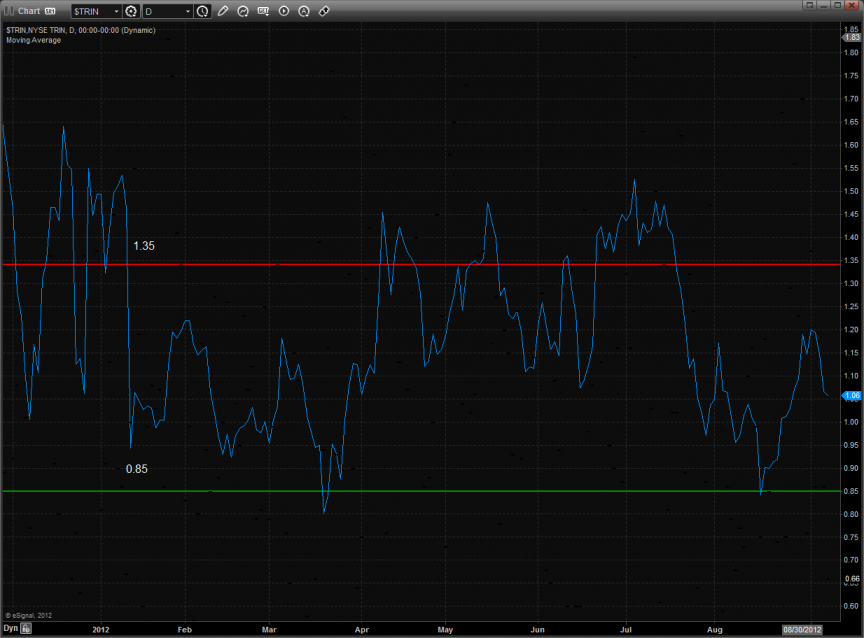The image size is (864, 638).
Task: Click the link icon in toolbar
Action: tap(324, 11)
